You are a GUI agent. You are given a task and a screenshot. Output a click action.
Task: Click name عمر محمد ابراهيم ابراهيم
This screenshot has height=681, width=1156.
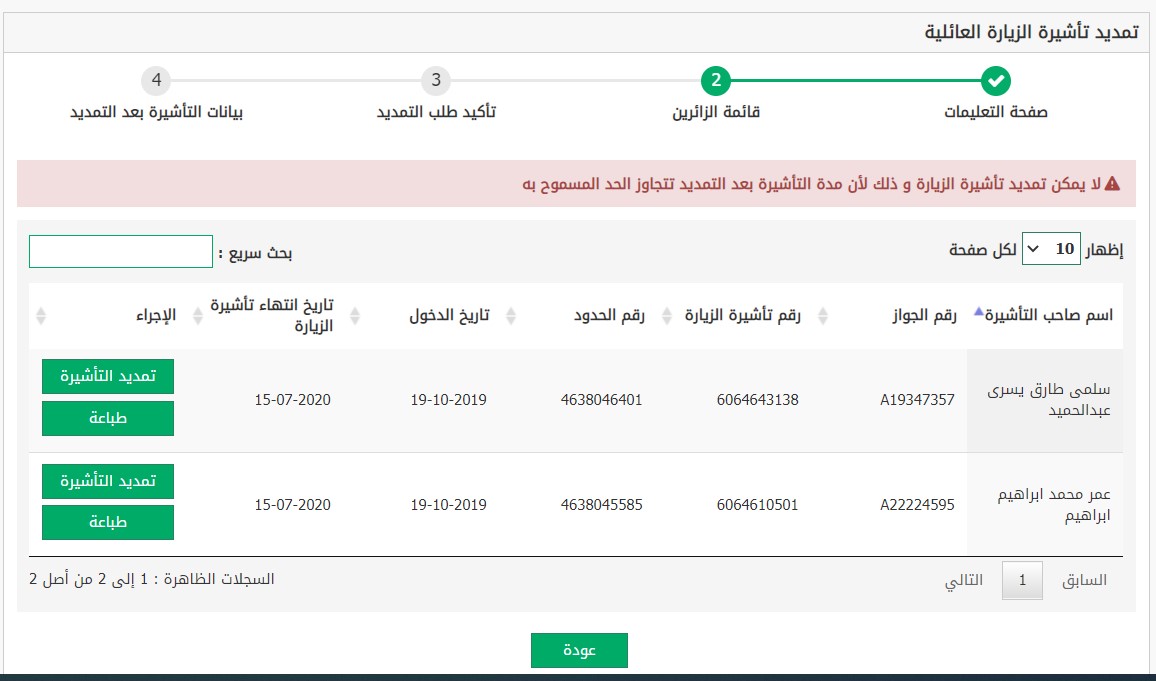click(x=1054, y=505)
